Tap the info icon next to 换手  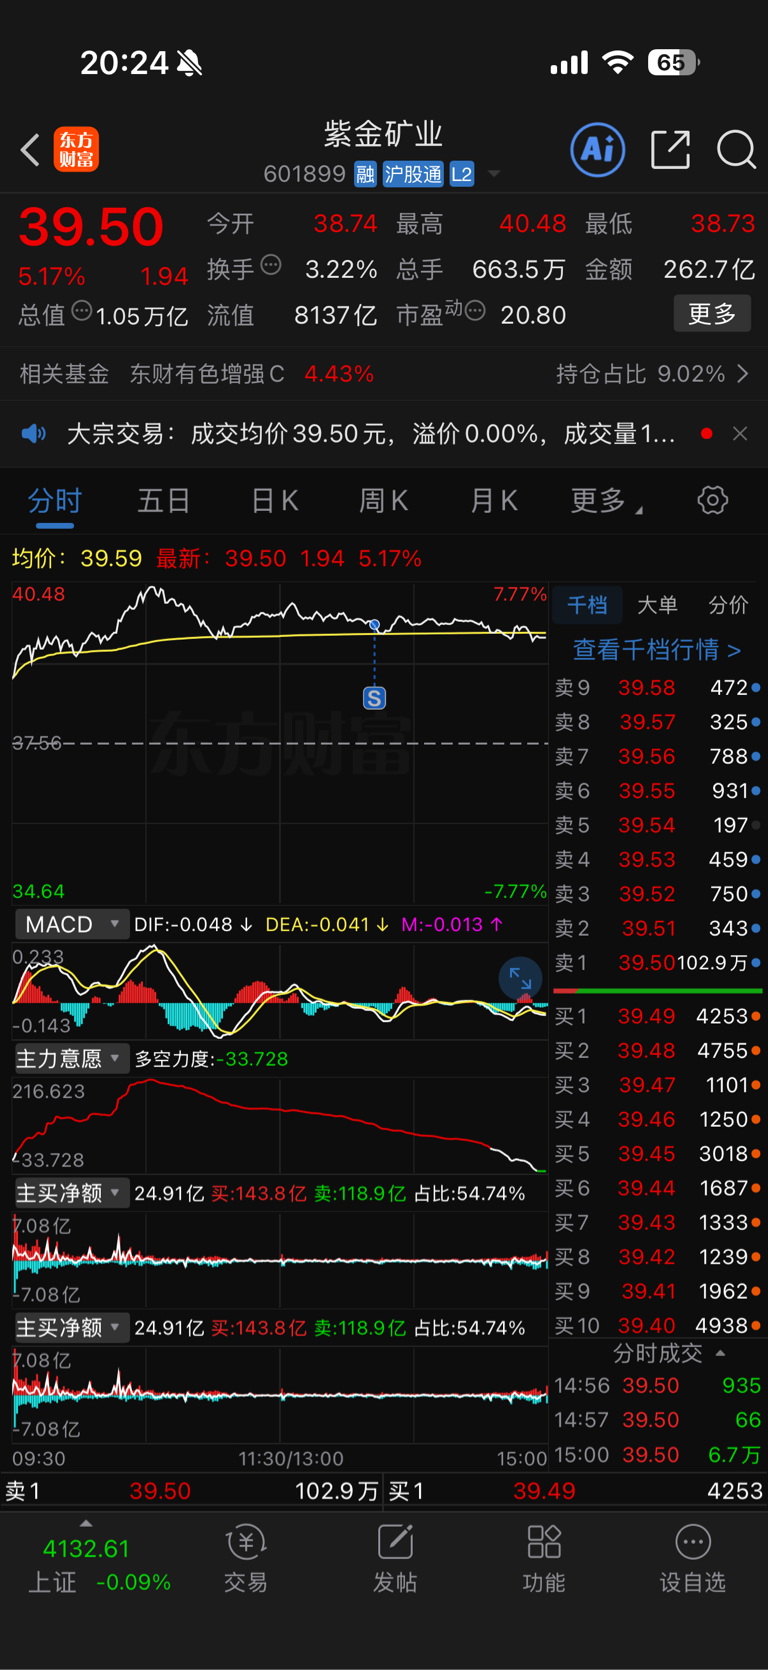click(271, 265)
